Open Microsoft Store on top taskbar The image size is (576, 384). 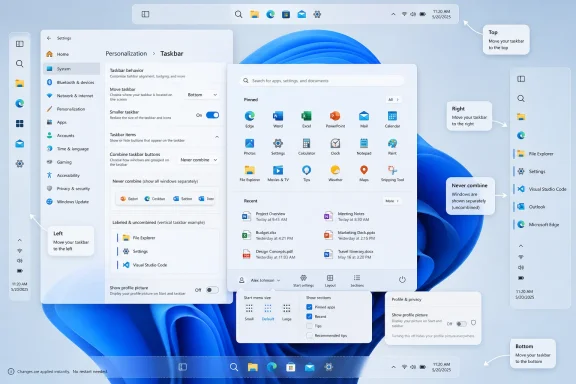286,14
